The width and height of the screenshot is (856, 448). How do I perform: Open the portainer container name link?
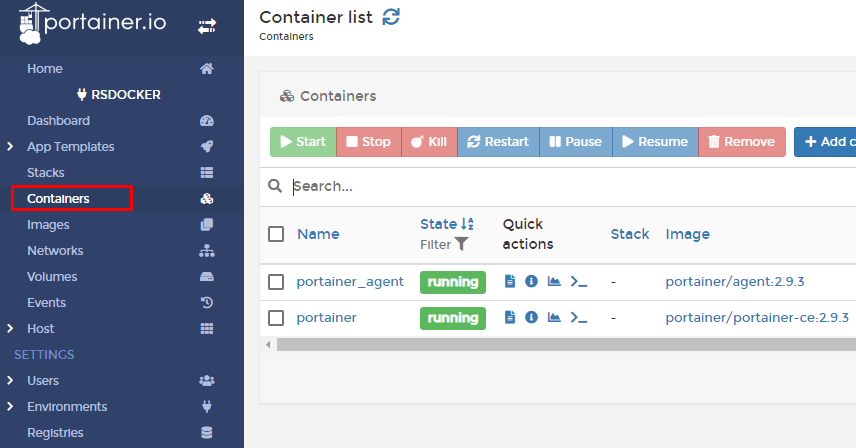[326, 318]
